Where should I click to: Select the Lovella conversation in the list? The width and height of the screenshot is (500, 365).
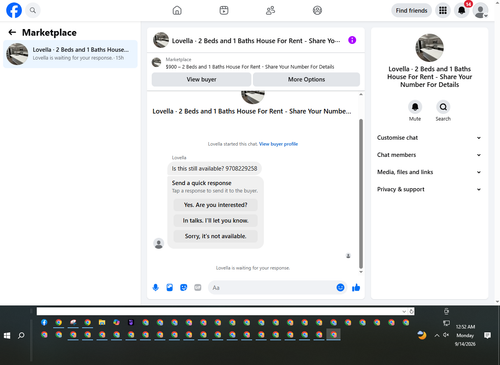tap(70, 54)
